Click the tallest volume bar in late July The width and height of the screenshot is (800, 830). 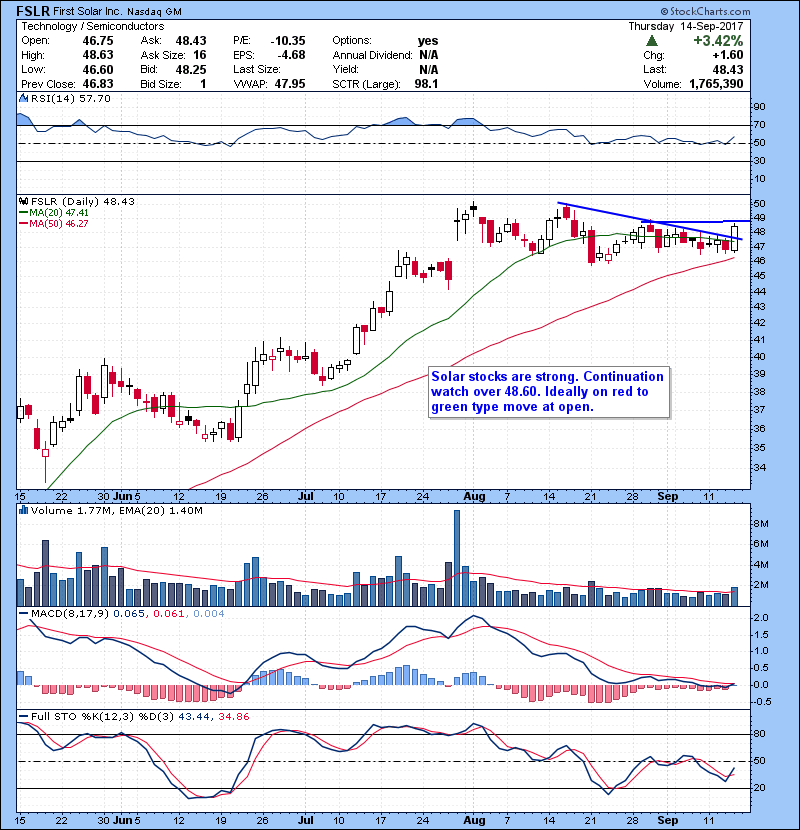point(457,558)
